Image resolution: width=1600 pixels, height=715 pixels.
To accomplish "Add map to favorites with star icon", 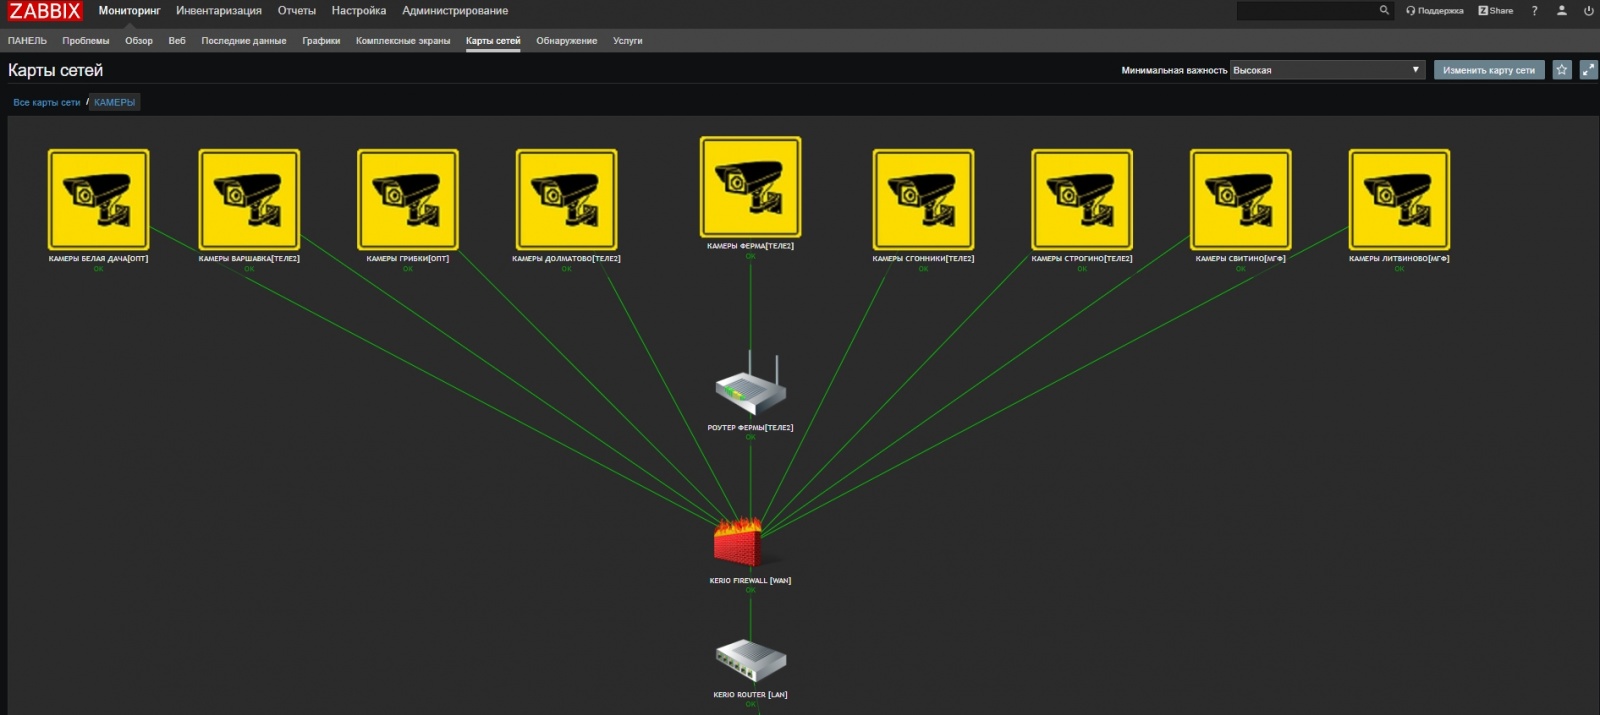I will pos(1562,70).
